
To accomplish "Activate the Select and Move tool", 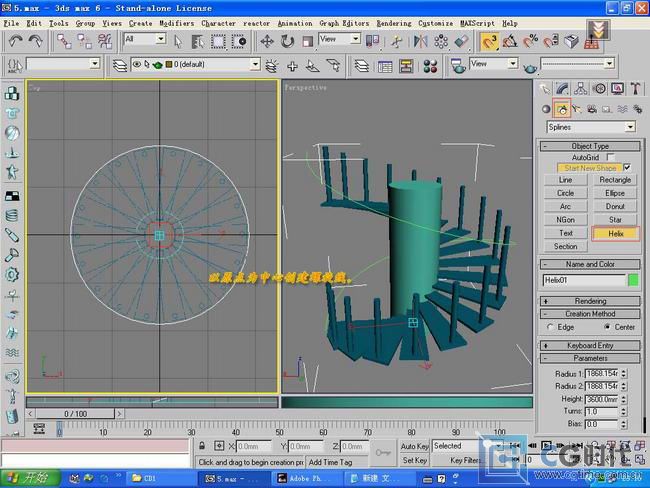I will coord(267,41).
